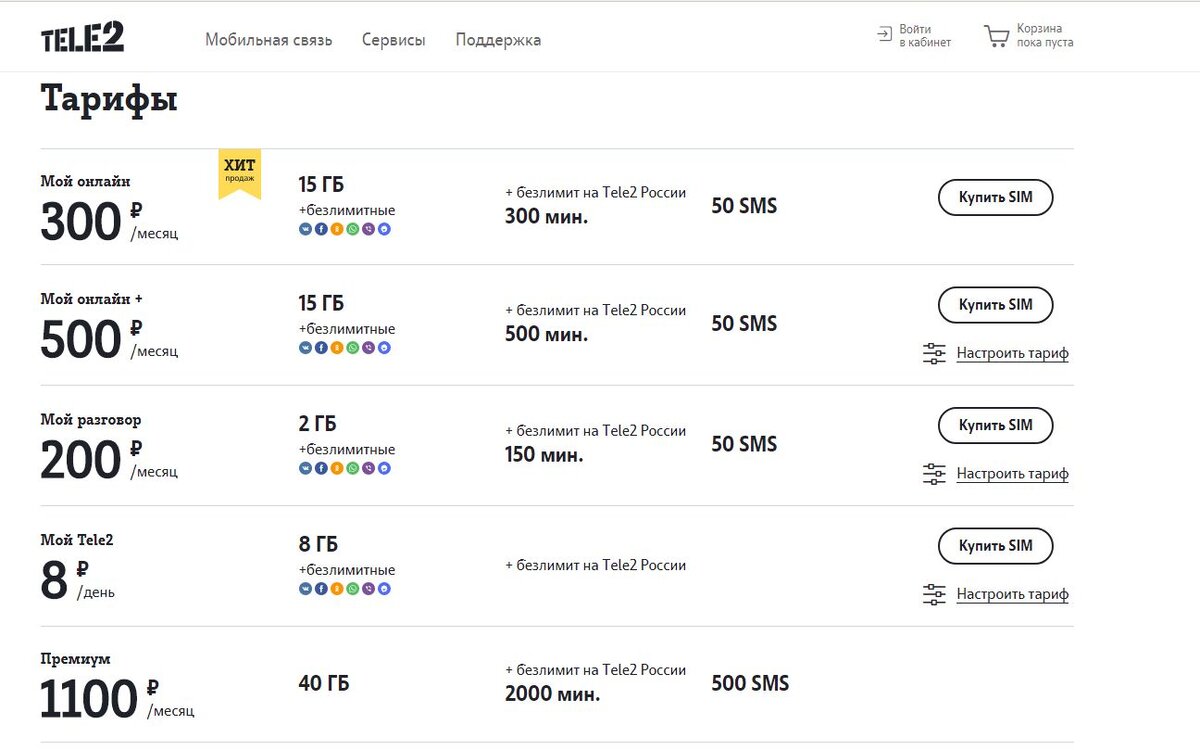Open the shopping cart icon
This screenshot has height=750, width=1200.
[996, 37]
